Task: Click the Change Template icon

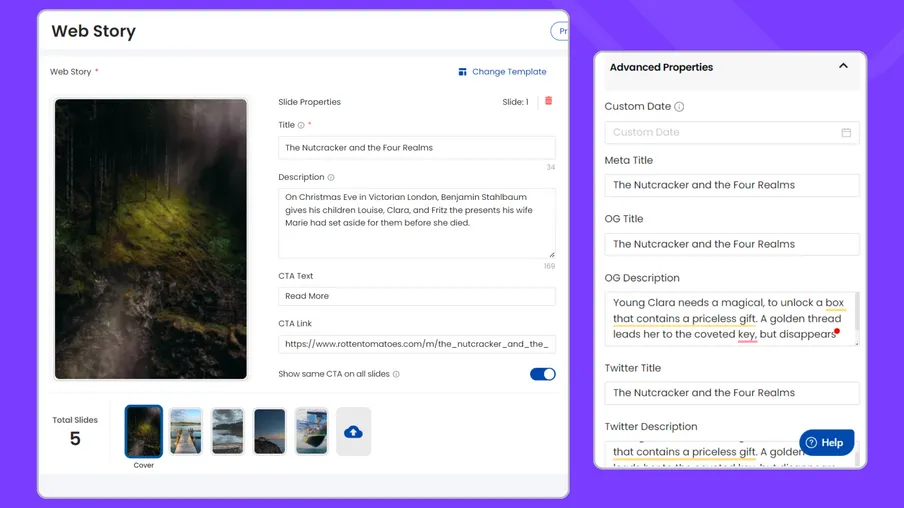Action: click(x=463, y=72)
